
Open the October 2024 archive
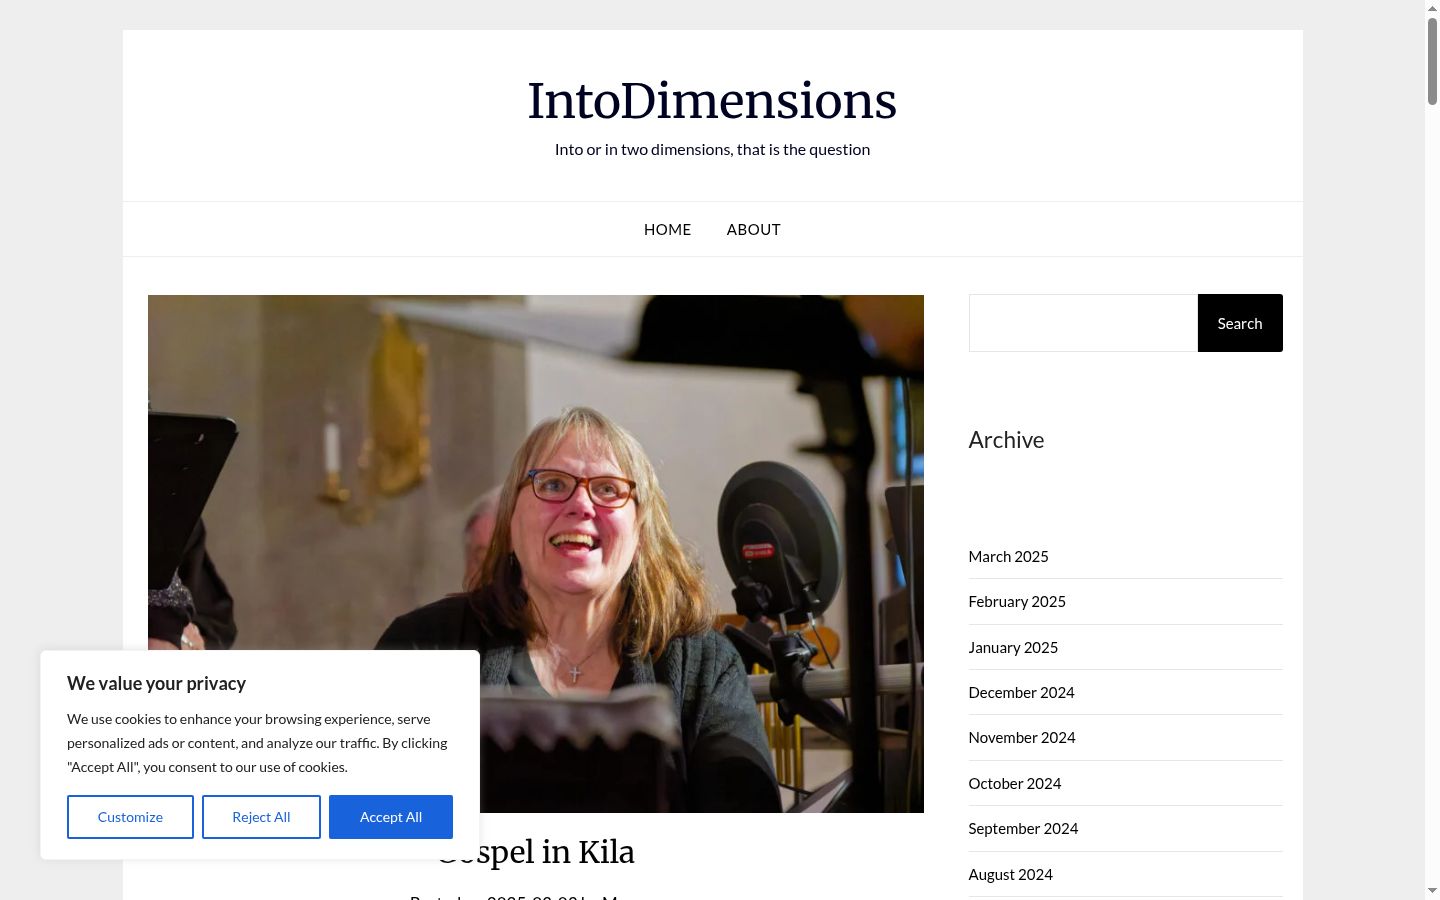click(x=1015, y=783)
